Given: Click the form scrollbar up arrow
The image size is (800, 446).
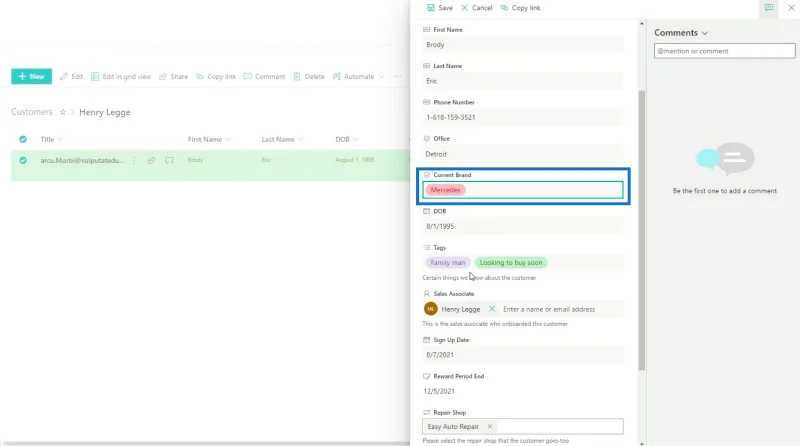Looking at the screenshot, I should (642, 23).
